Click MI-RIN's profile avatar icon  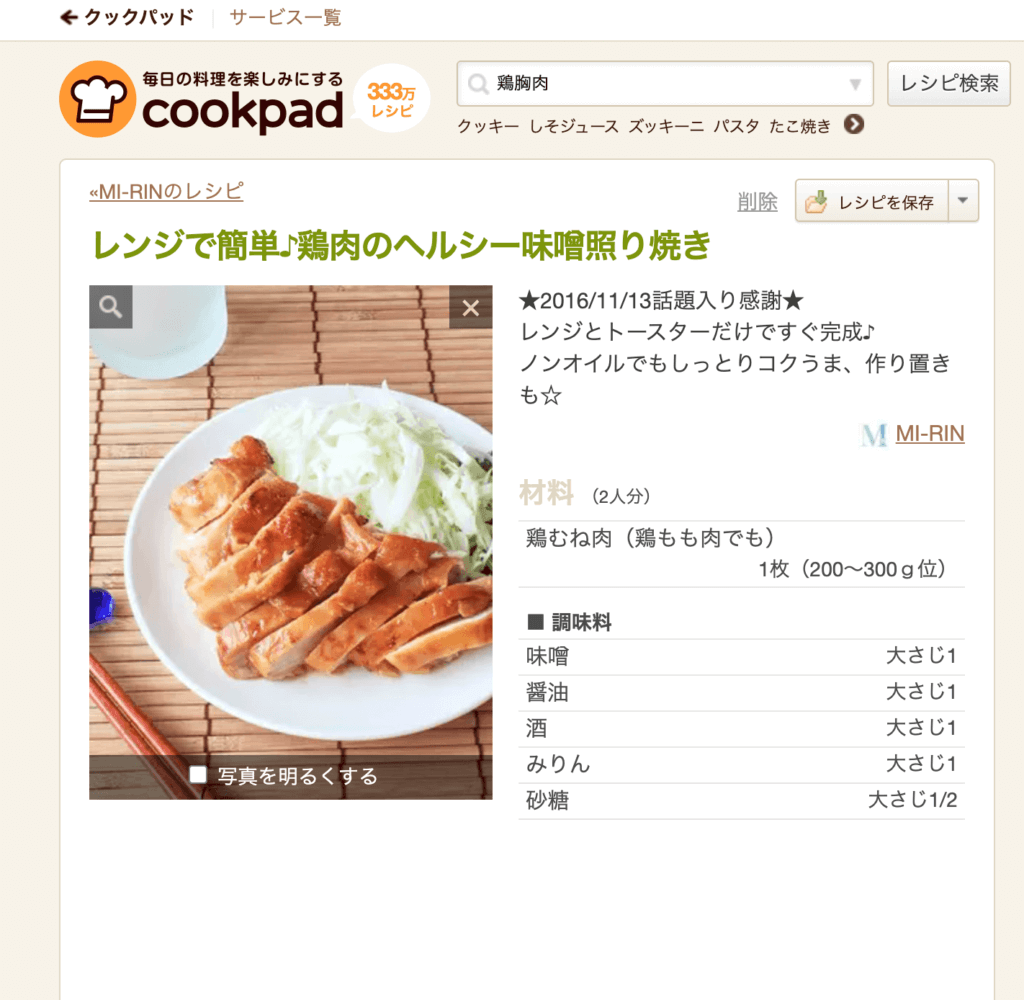874,434
